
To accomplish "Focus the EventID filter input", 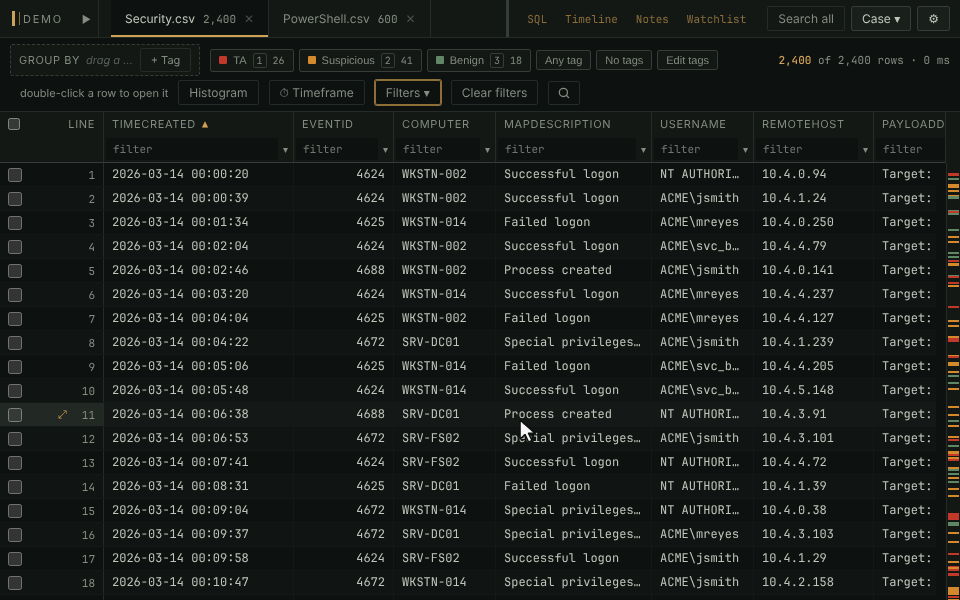I will [x=337, y=150].
